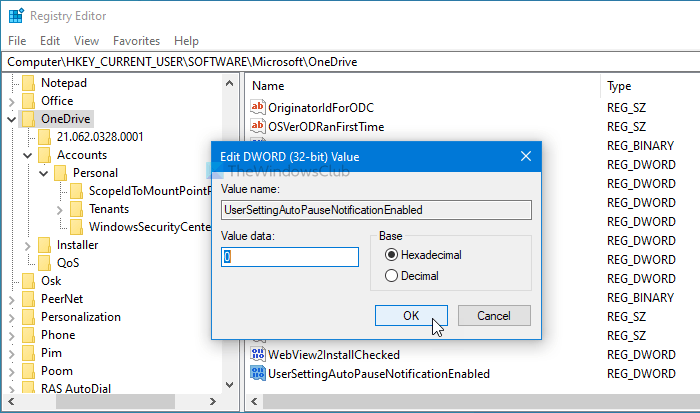Select the Hexadecimal base option
The width and height of the screenshot is (700, 413).
pyautogui.click(x=391, y=254)
